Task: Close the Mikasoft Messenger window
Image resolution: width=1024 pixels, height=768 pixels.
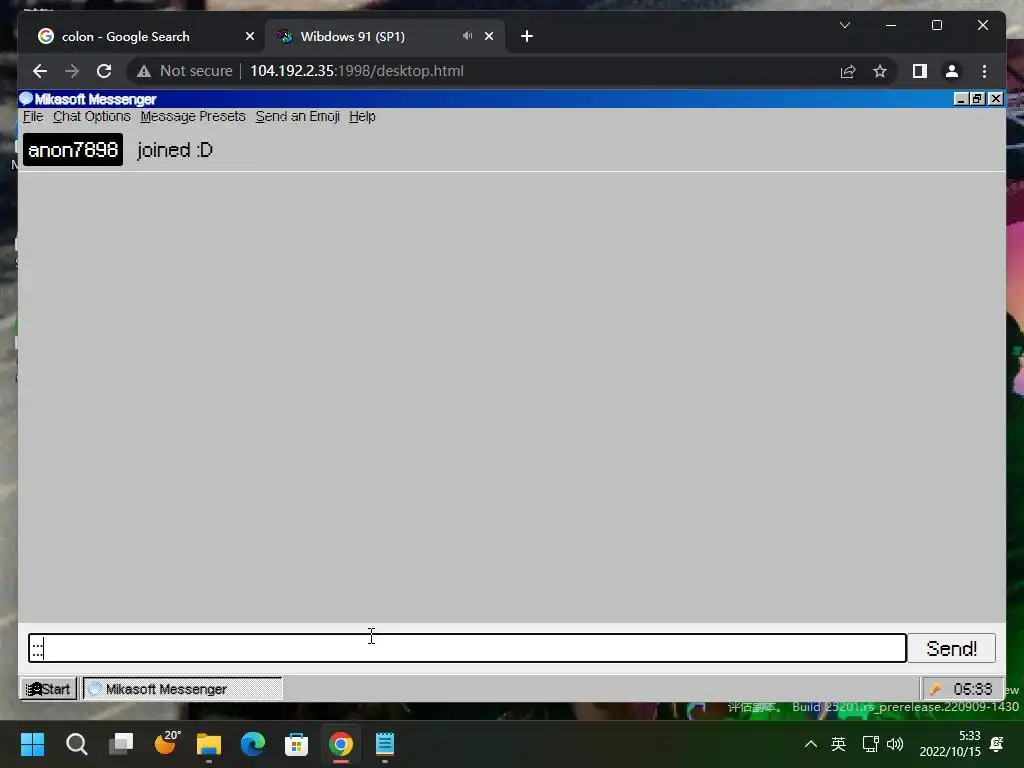Action: [x=995, y=99]
